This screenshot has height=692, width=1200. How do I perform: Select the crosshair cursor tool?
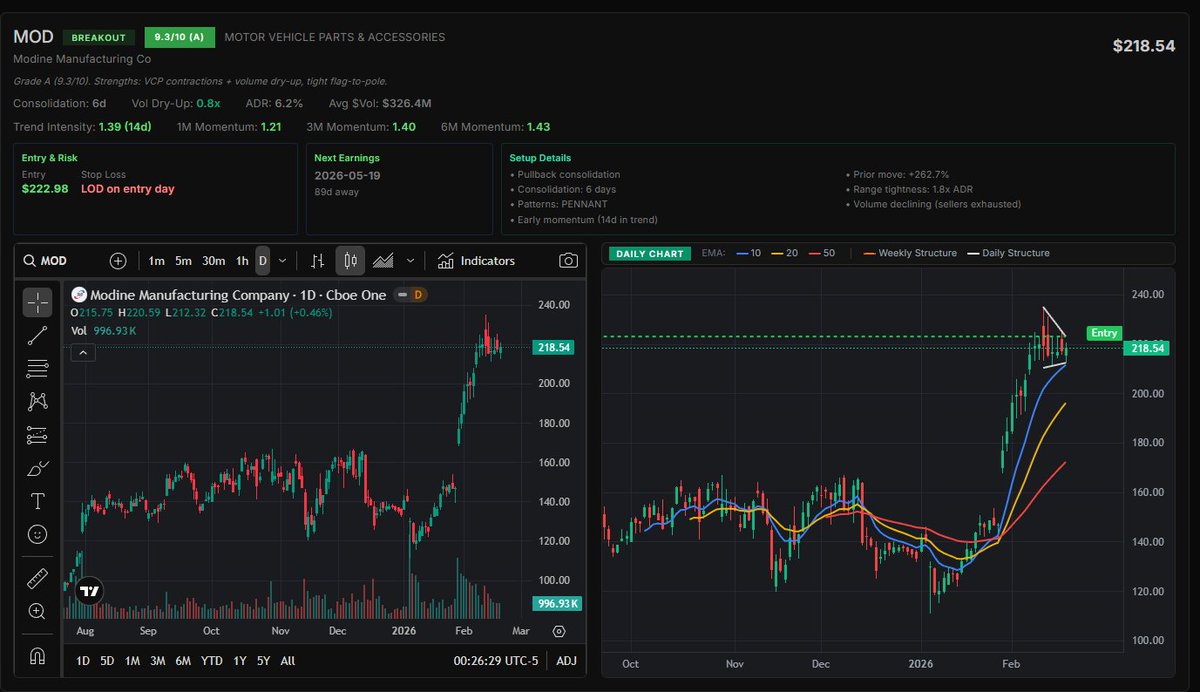pos(38,302)
